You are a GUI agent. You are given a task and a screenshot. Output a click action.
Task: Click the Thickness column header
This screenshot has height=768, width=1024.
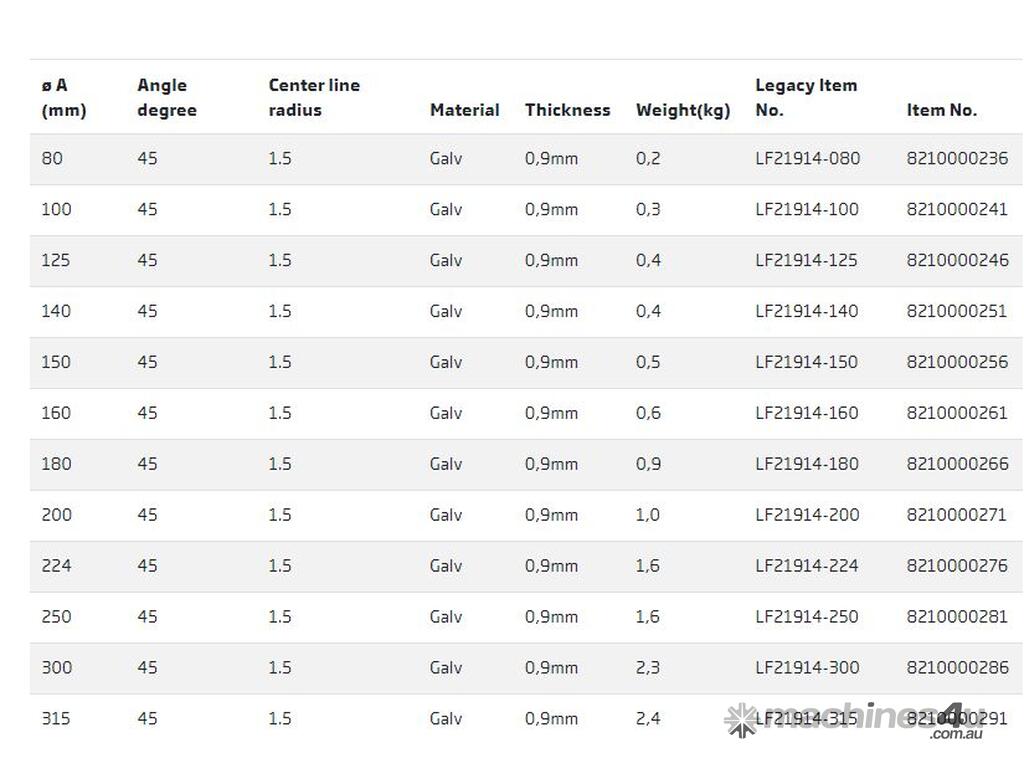(x=567, y=110)
